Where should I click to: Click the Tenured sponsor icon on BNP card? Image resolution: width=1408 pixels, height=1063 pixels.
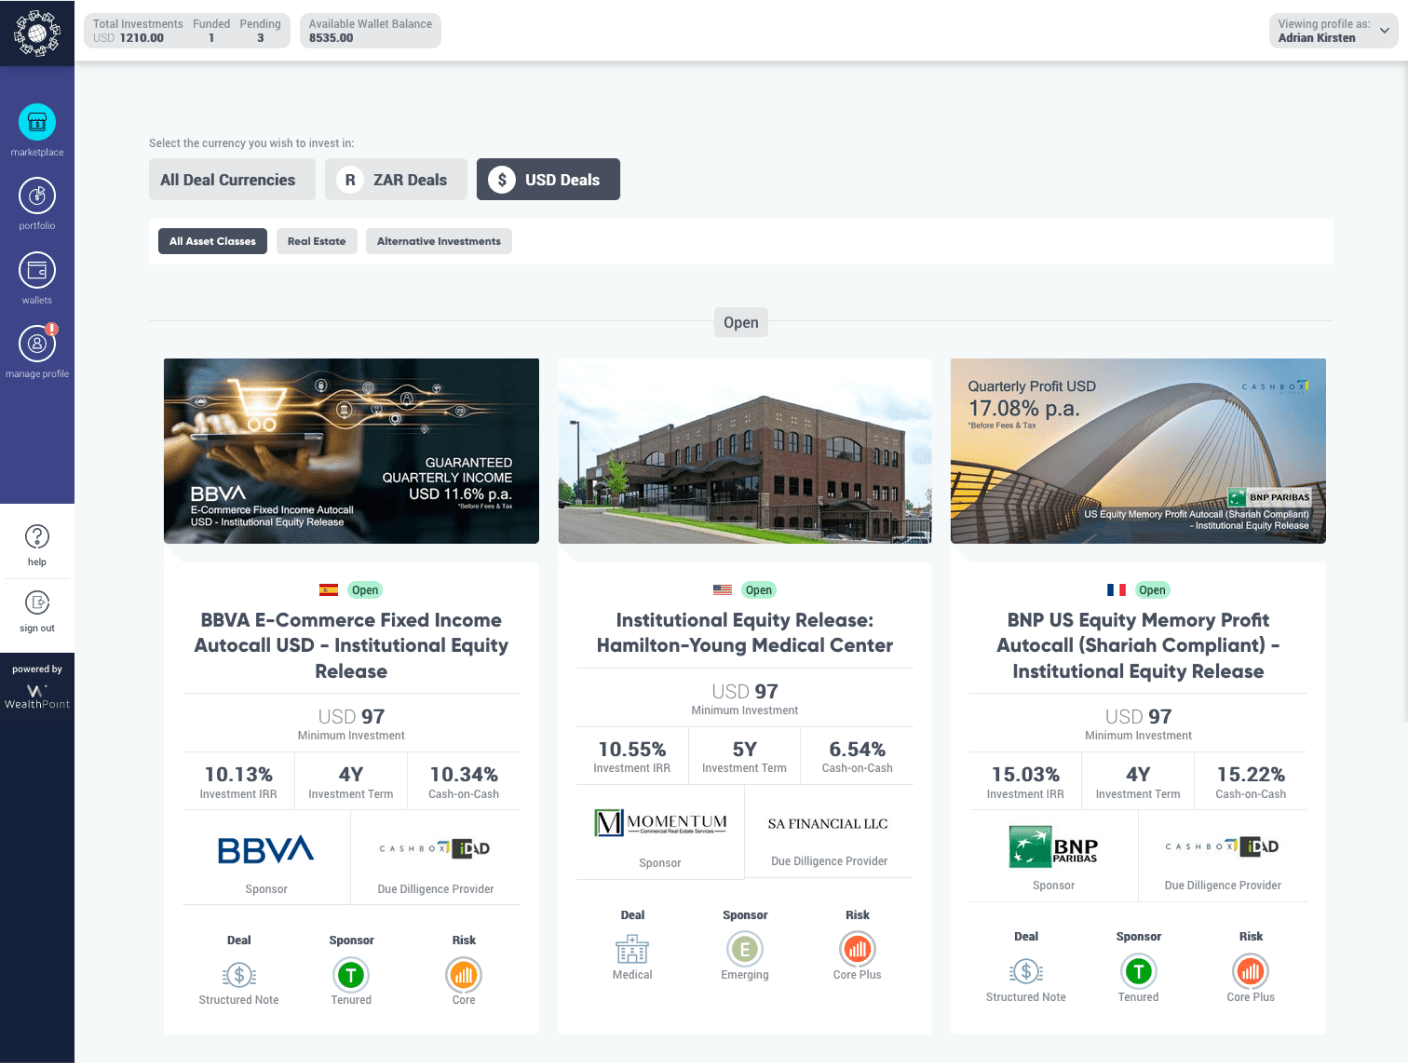(1138, 971)
